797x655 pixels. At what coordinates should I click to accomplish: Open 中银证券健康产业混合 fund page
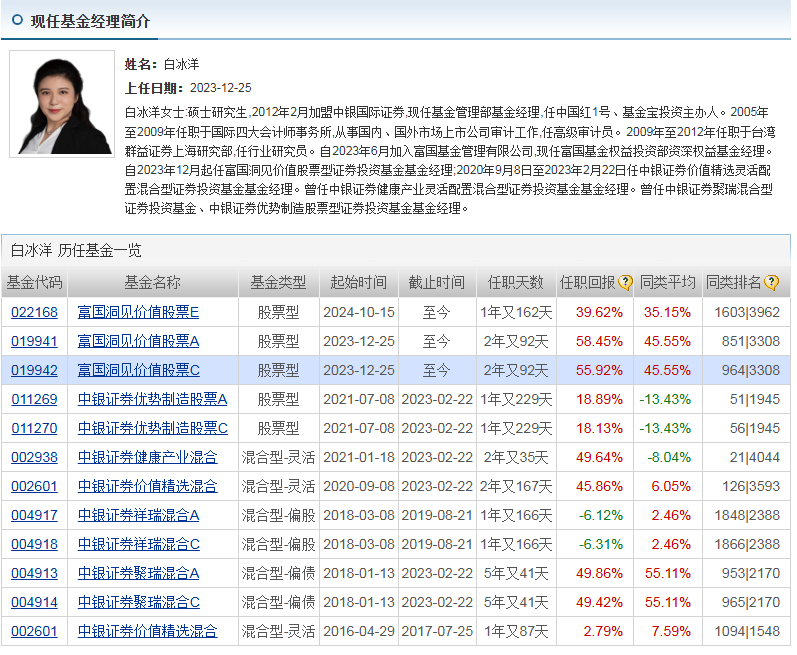[x=147, y=457]
